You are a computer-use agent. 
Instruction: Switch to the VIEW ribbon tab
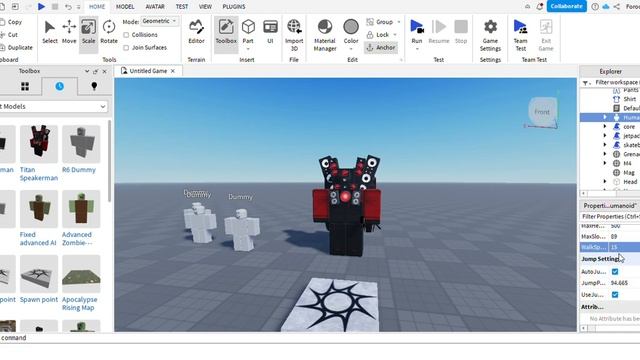[x=205, y=7]
